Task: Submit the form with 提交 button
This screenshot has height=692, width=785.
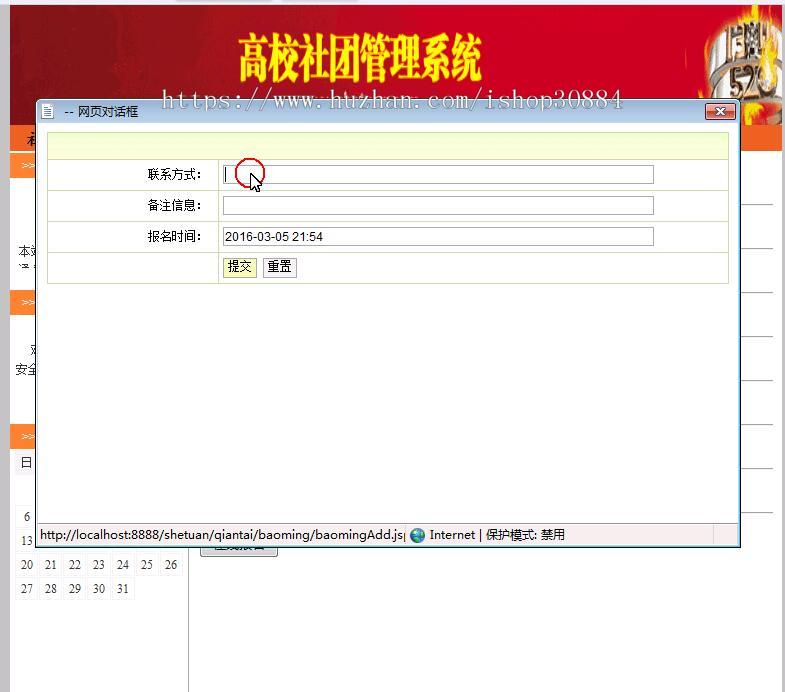Action: coord(240,267)
